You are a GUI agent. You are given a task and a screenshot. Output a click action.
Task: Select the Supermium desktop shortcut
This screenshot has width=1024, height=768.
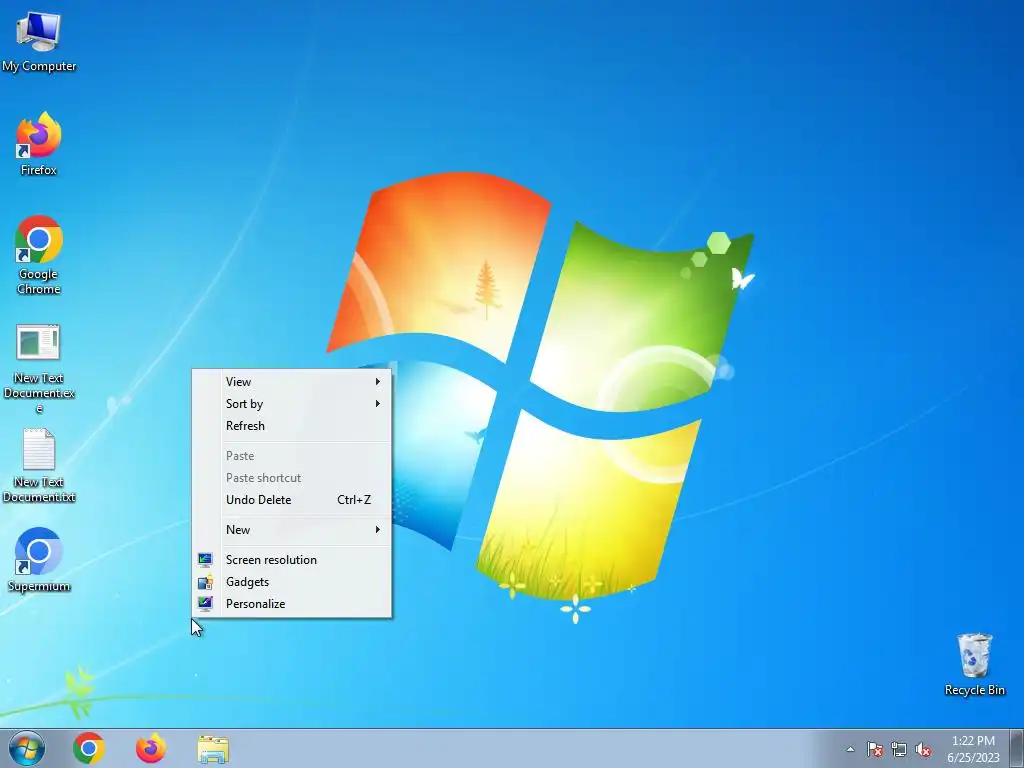click(39, 560)
